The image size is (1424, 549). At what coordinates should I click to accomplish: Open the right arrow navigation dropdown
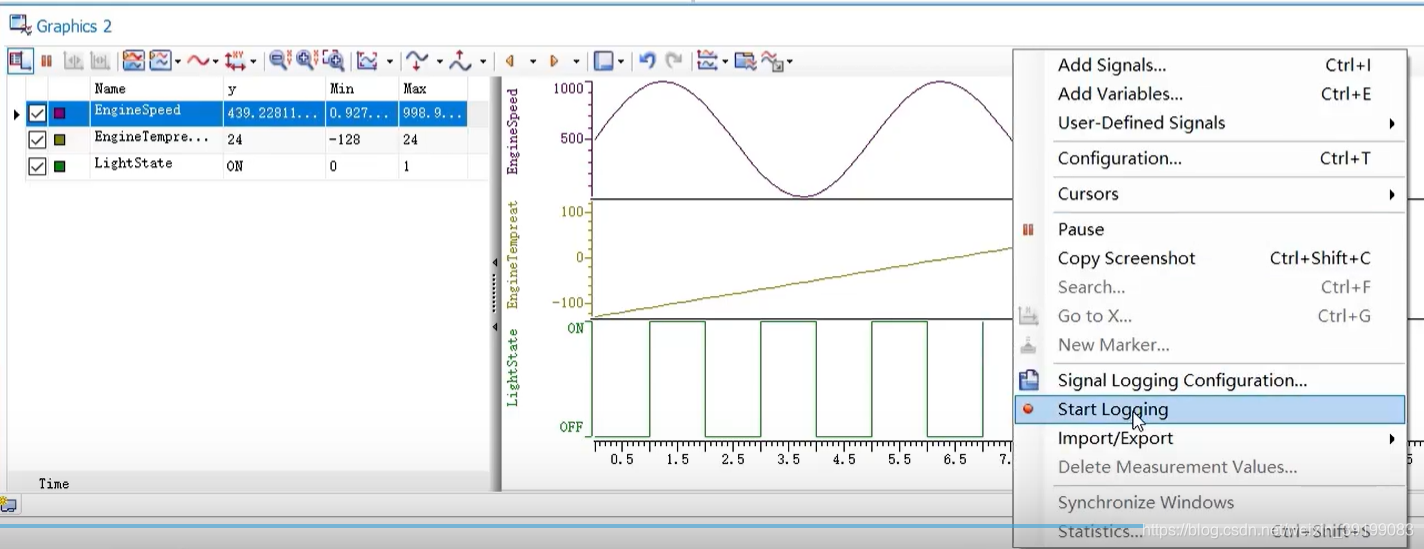577,62
